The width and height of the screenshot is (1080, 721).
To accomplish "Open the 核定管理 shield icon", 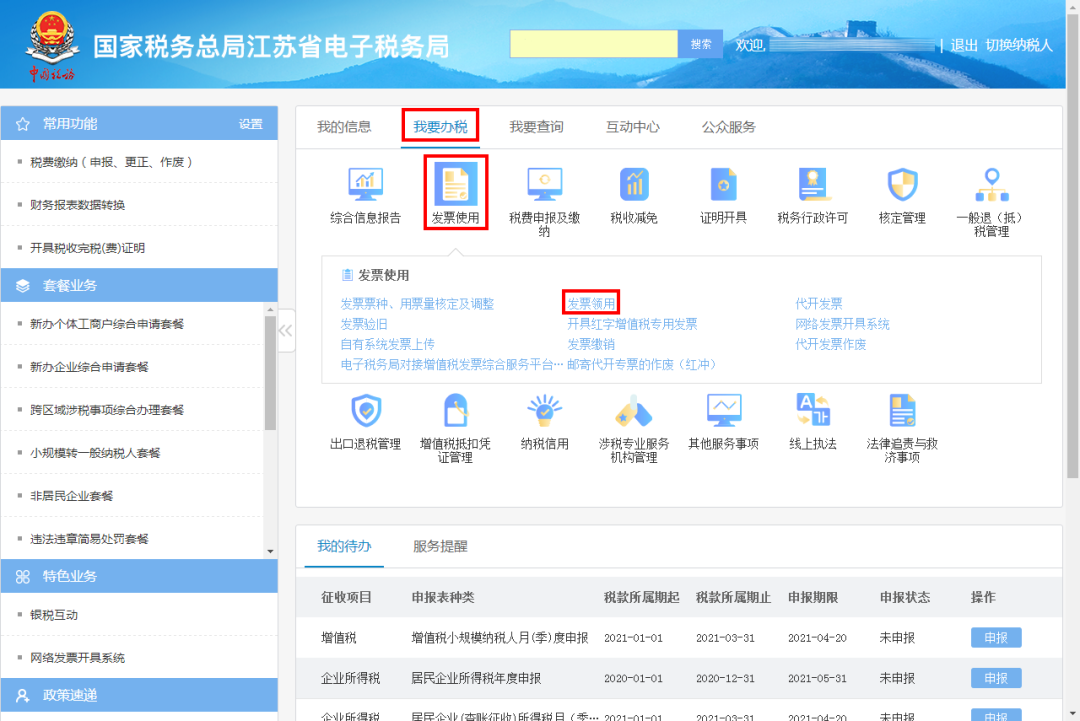I will (x=902, y=184).
